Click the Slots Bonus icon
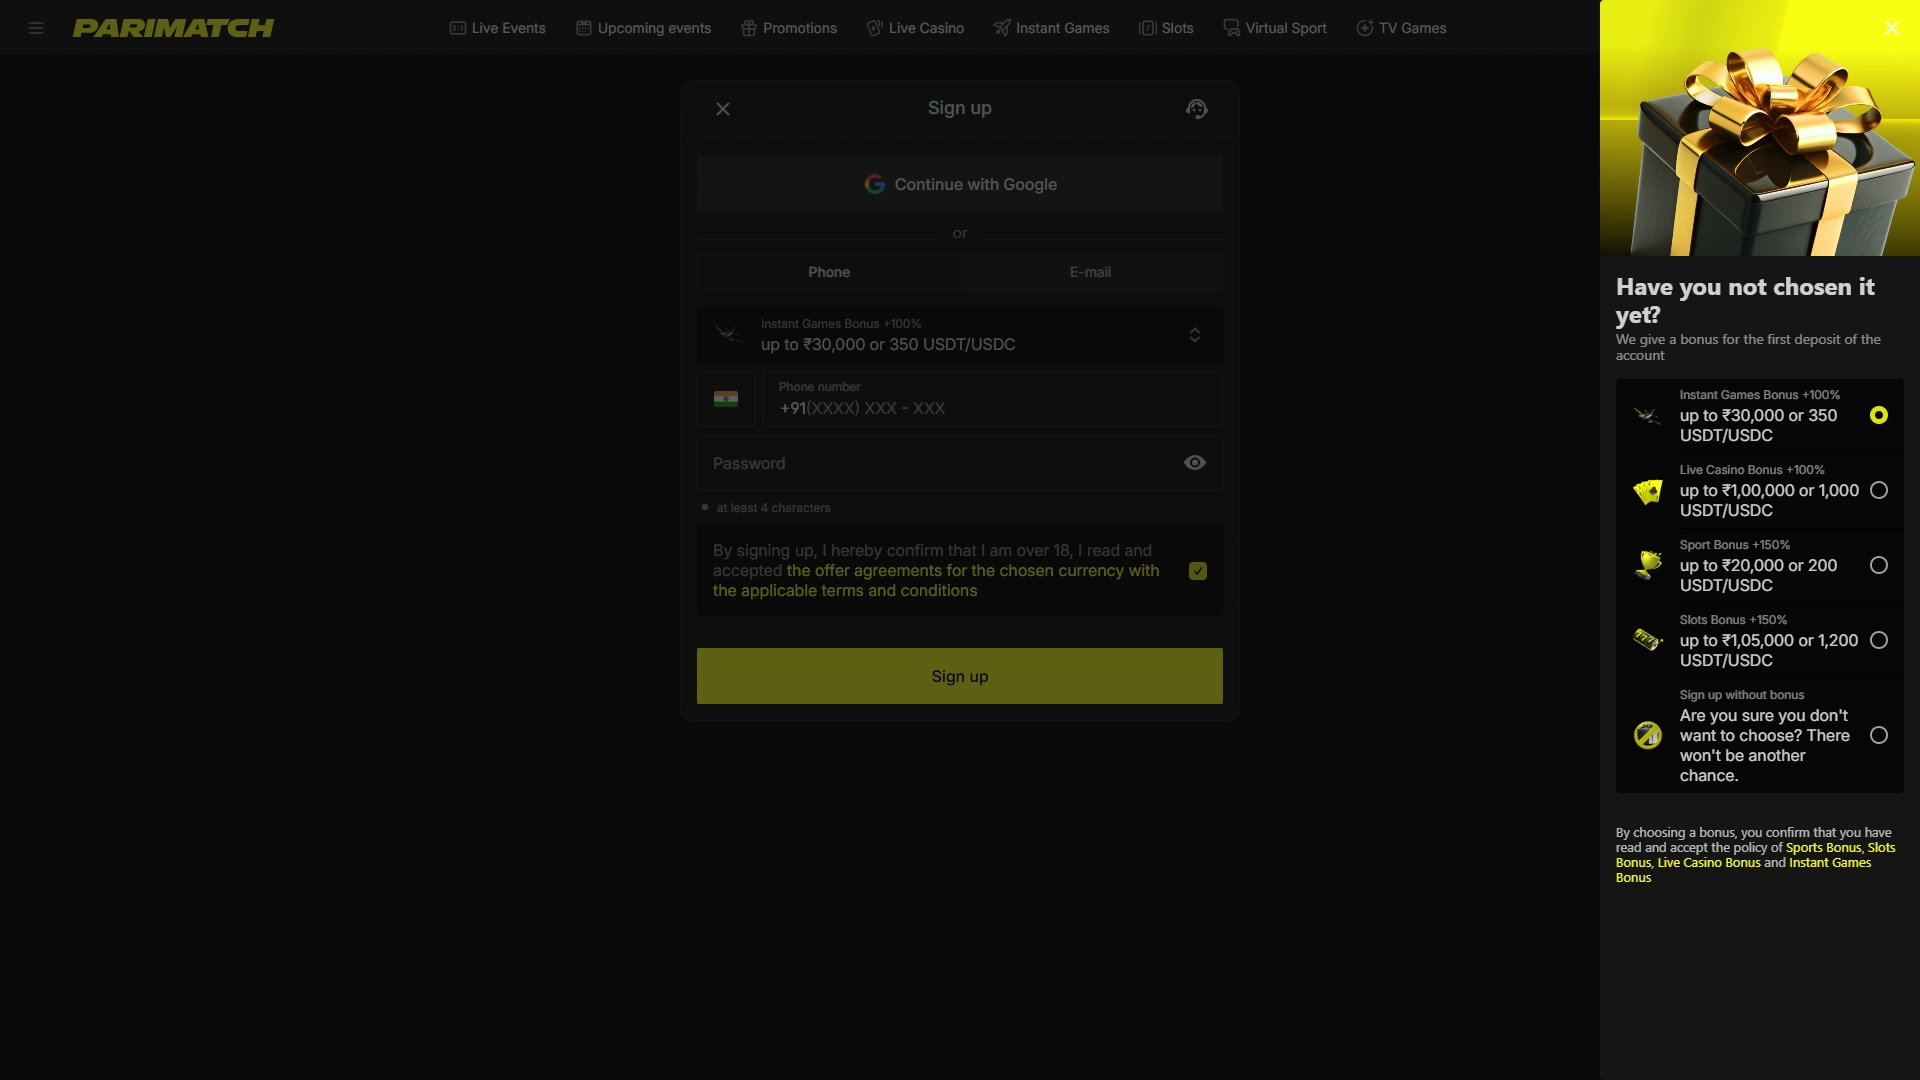Image resolution: width=1920 pixels, height=1080 pixels. click(x=1648, y=639)
